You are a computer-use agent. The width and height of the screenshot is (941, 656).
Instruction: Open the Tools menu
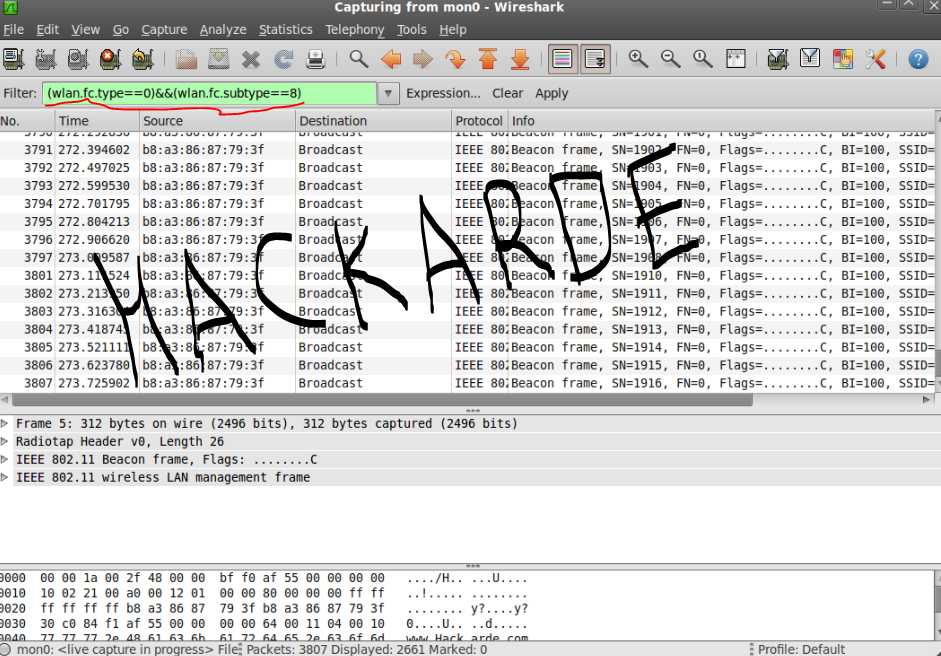pos(411,29)
